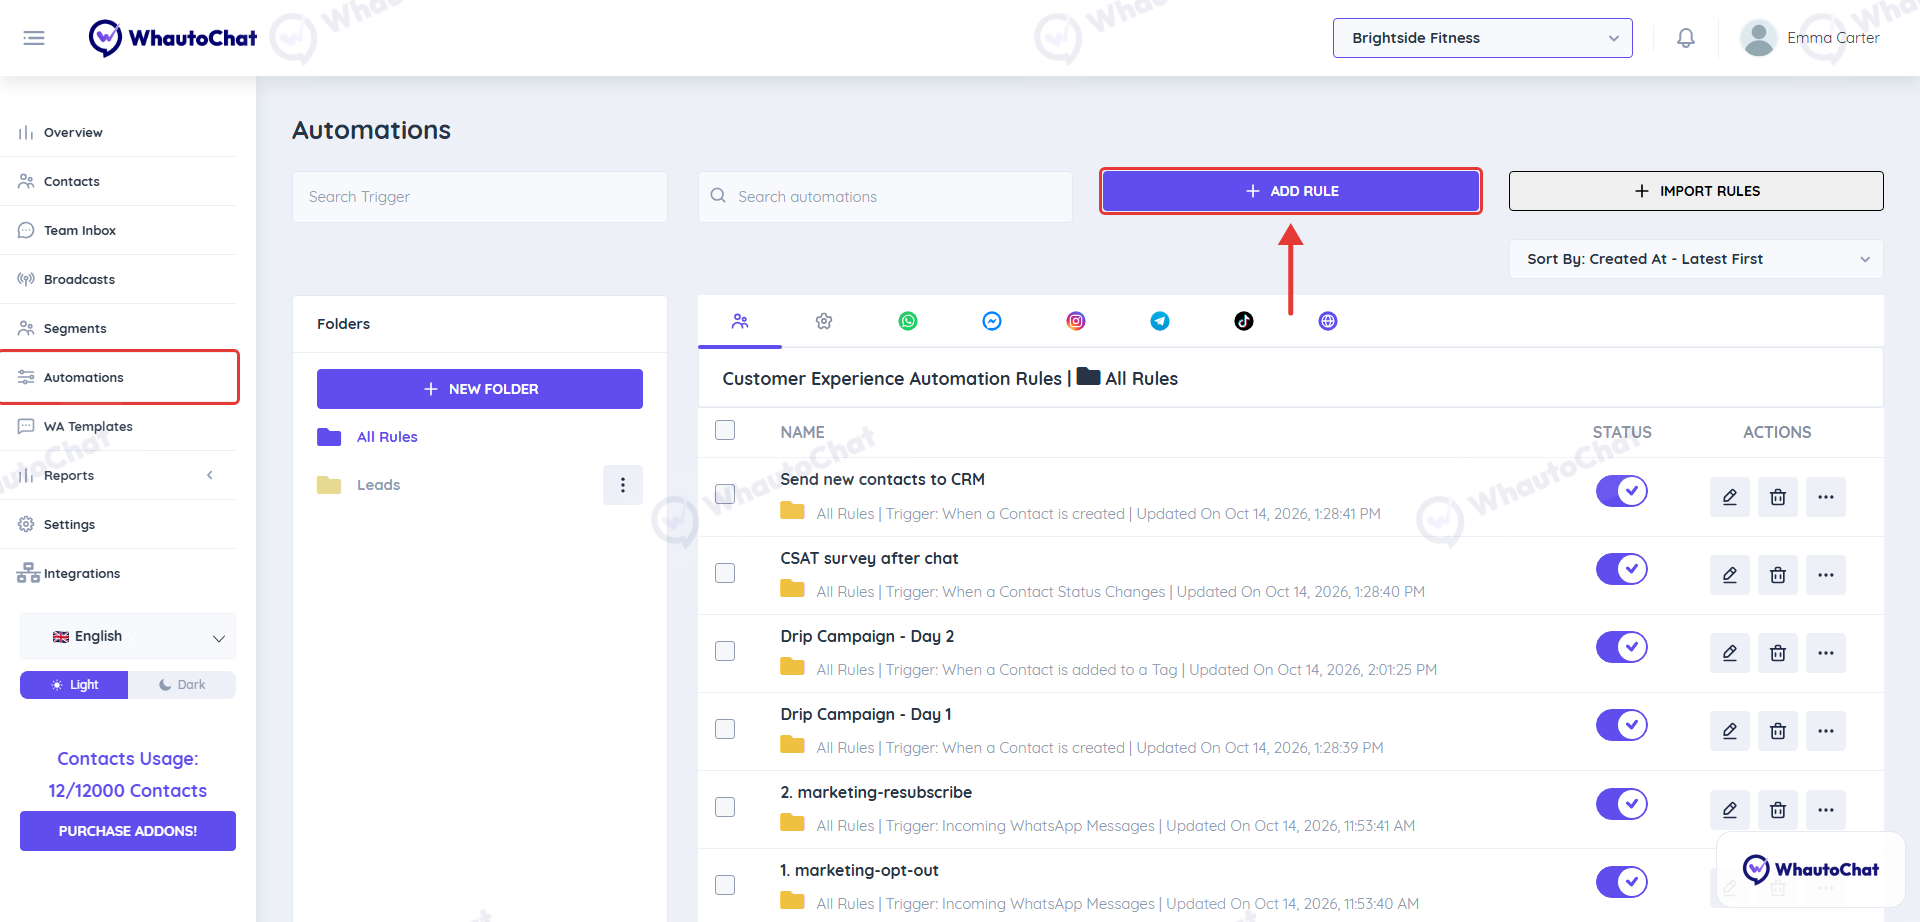Delete the Drip Campaign - Day 1 rule
Viewport: 1920px width, 922px height.
pyautogui.click(x=1778, y=731)
